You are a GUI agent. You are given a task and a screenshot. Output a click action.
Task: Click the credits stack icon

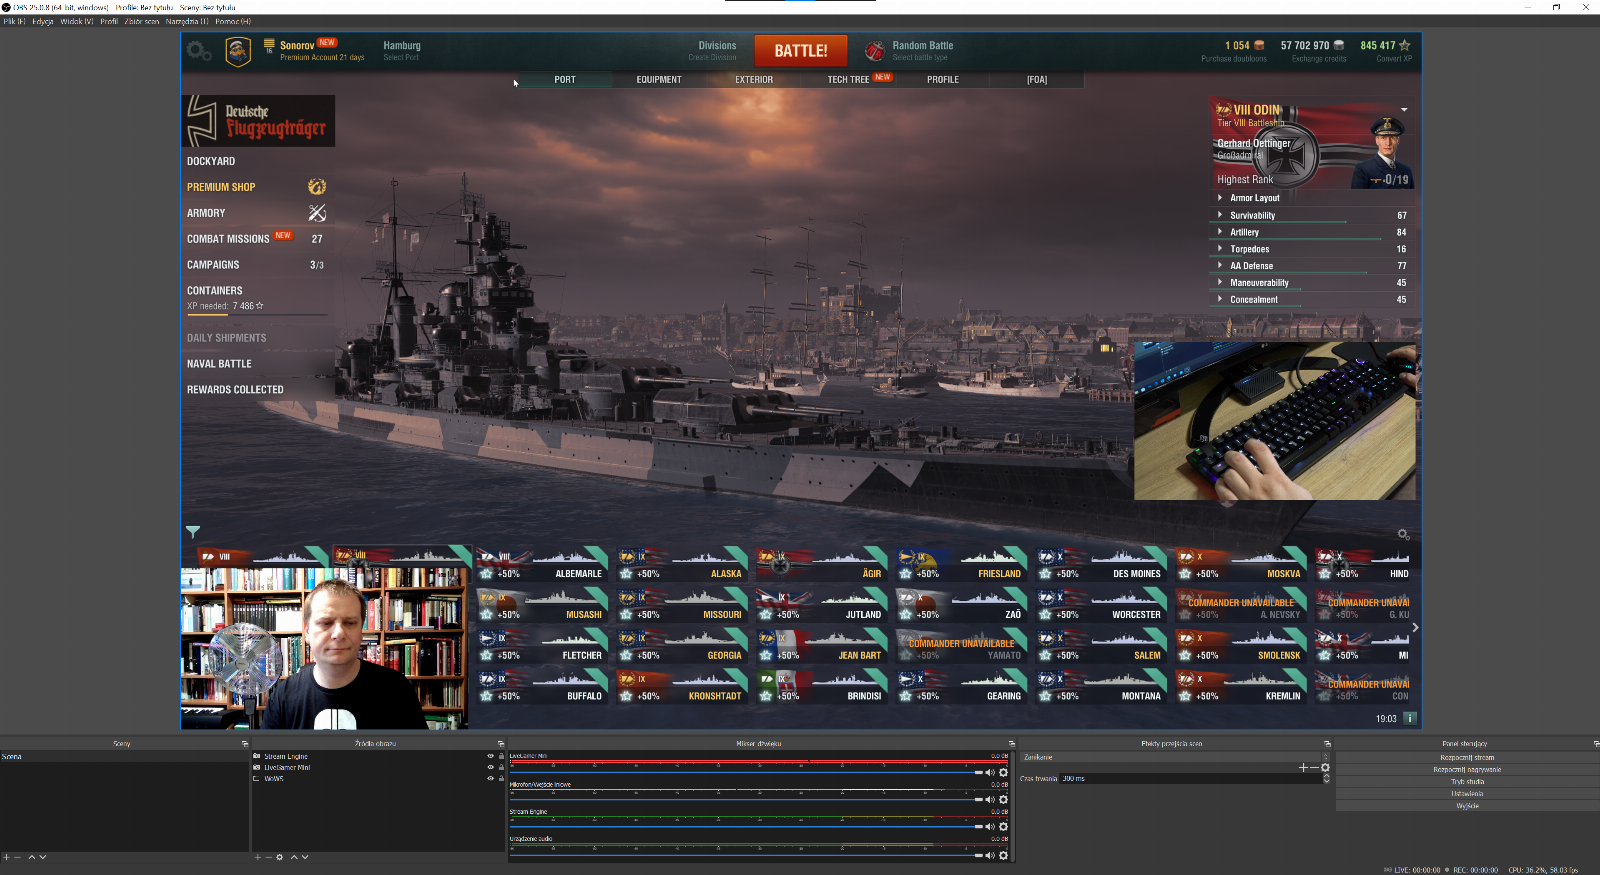point(1338,45)
